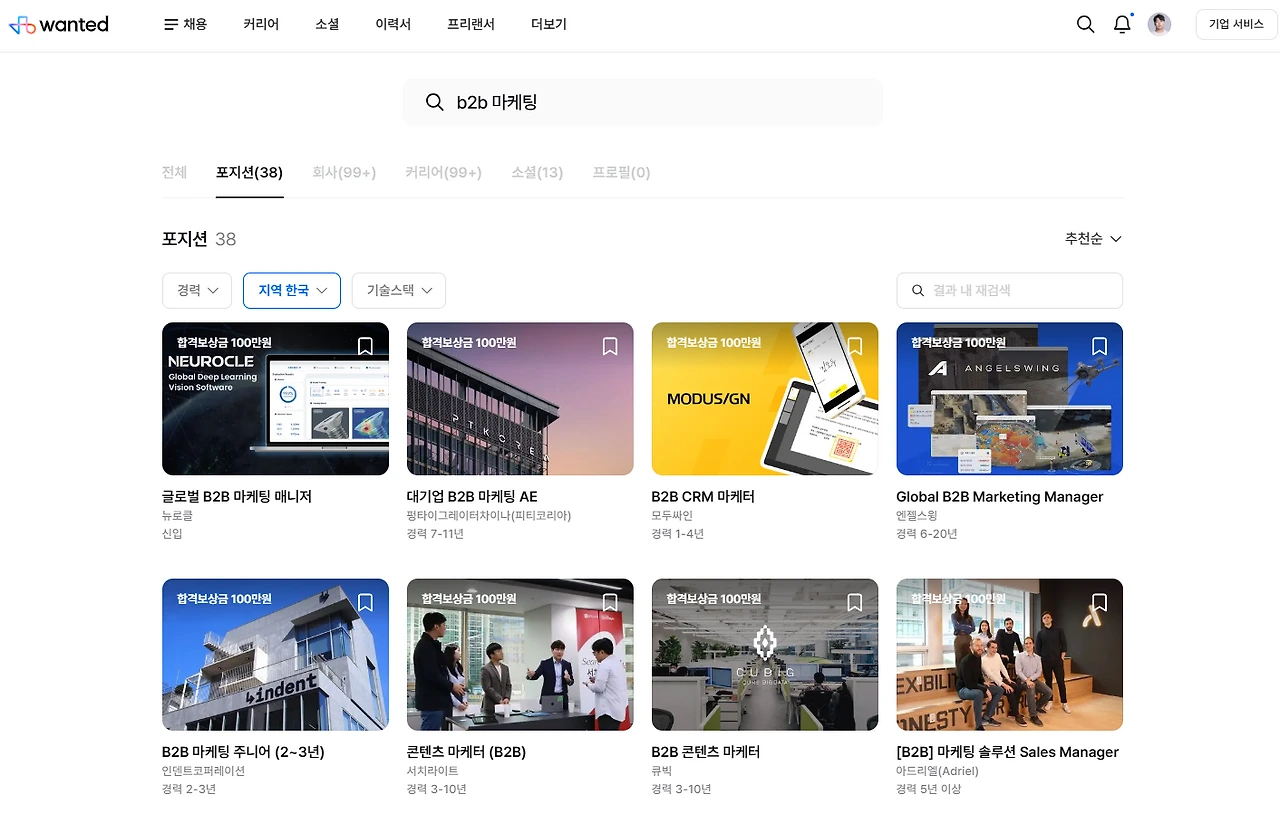The width and height of the screenshot is (1280, 814).
Task: Open the profile avatar menu
Action: 1159,24
